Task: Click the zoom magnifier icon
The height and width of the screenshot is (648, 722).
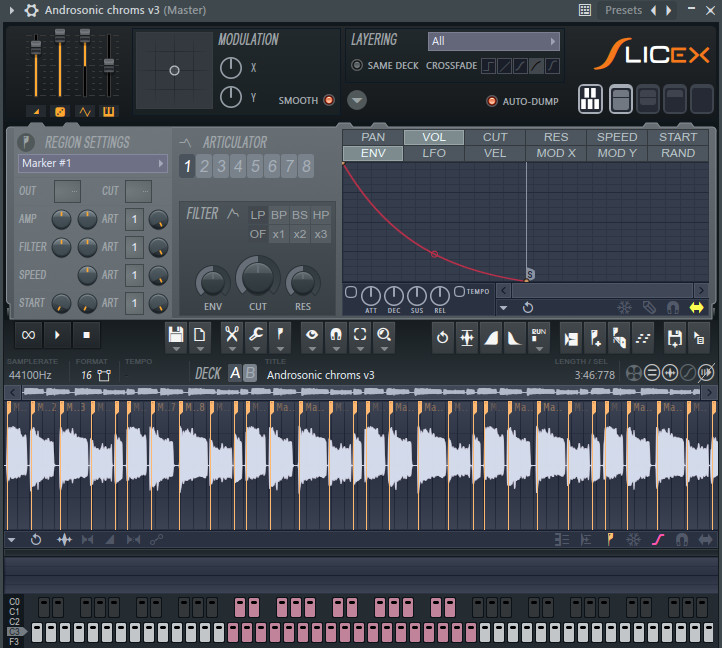Action: pos(384,335)
